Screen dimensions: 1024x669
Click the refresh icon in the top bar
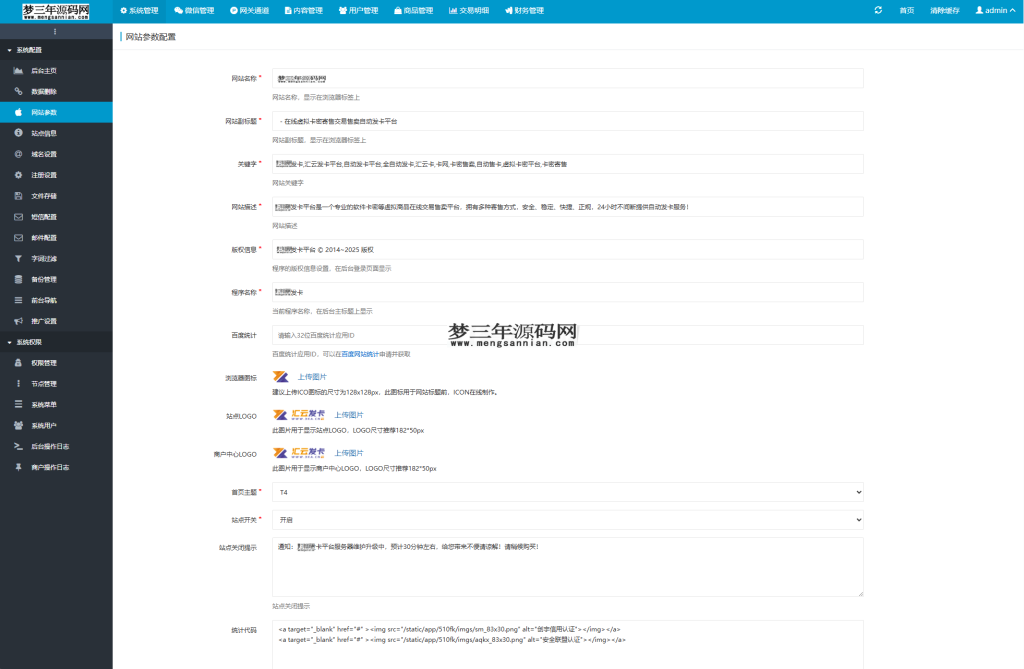coord(879,9)
